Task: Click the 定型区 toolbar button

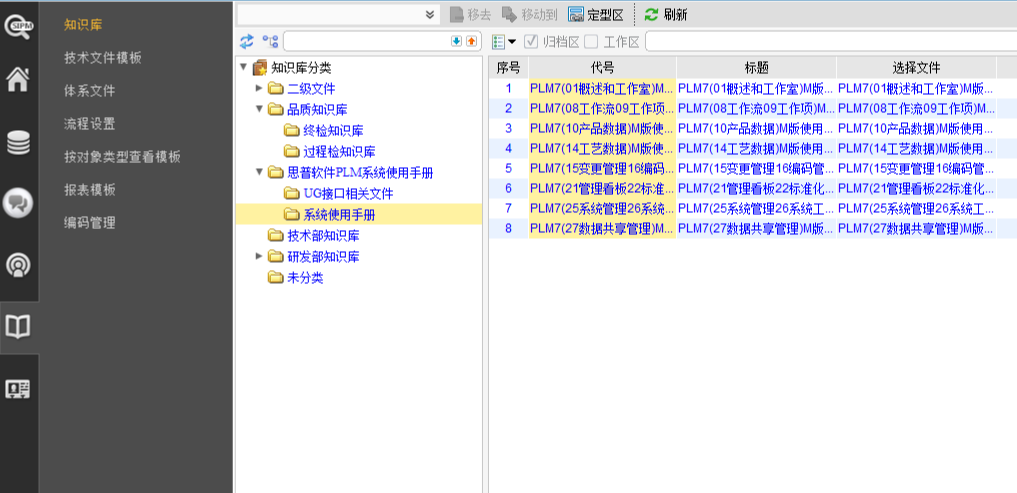Action: tap(596, 14)
